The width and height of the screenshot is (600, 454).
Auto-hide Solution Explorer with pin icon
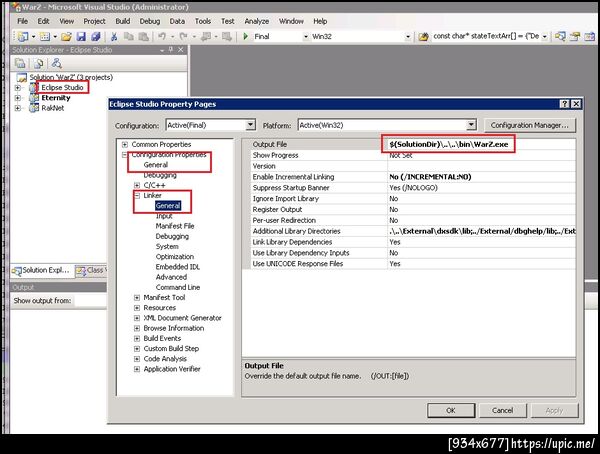click(x=171, y=50)
